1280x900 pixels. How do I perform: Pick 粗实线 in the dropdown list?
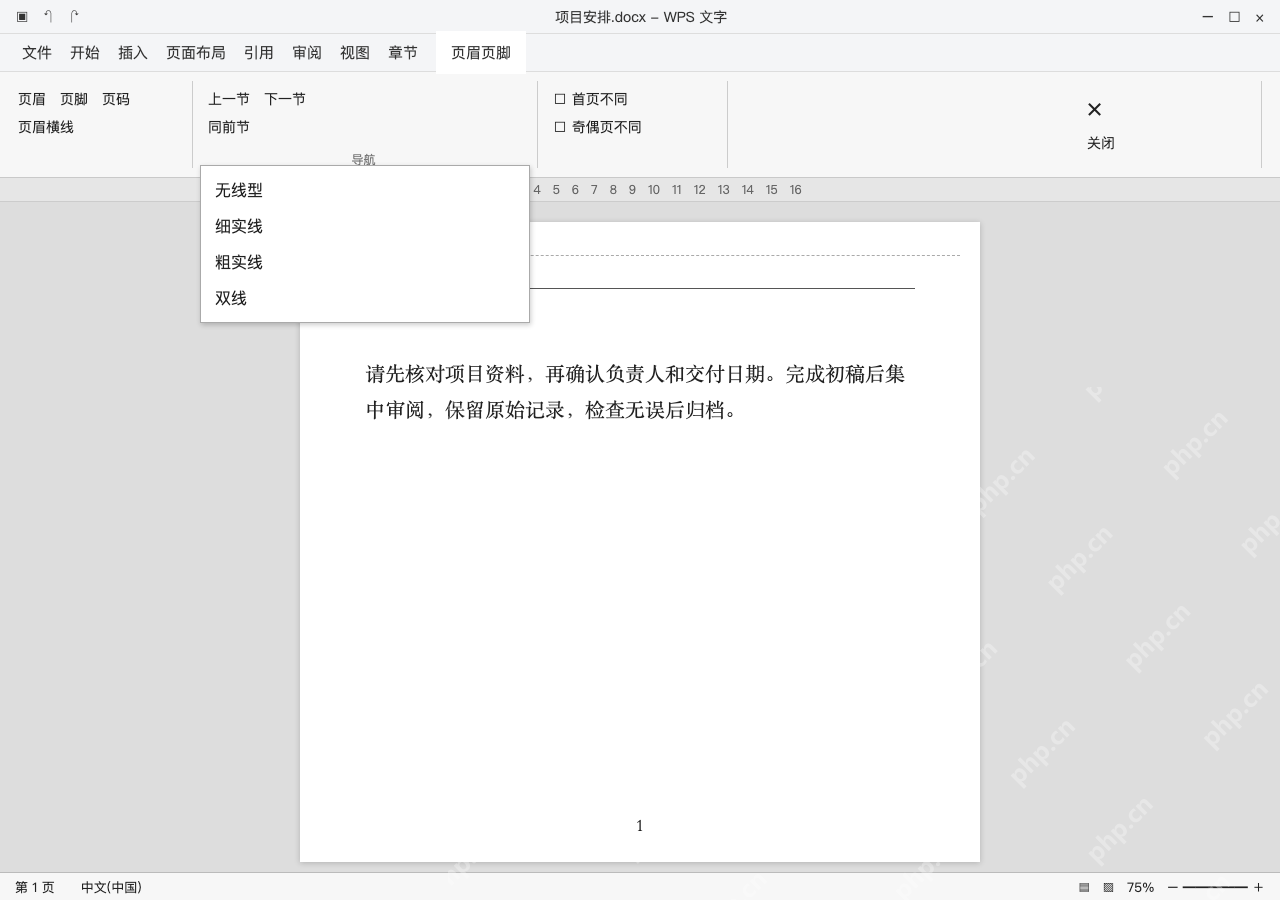pyautogui.click(x=365, y=262)
